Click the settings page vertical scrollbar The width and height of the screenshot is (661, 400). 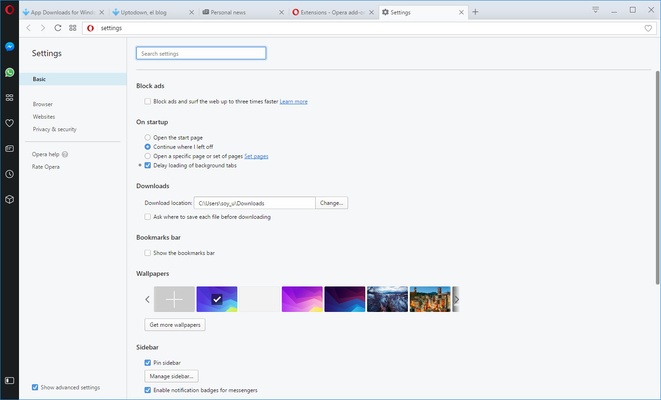click(x=658, y=177)
